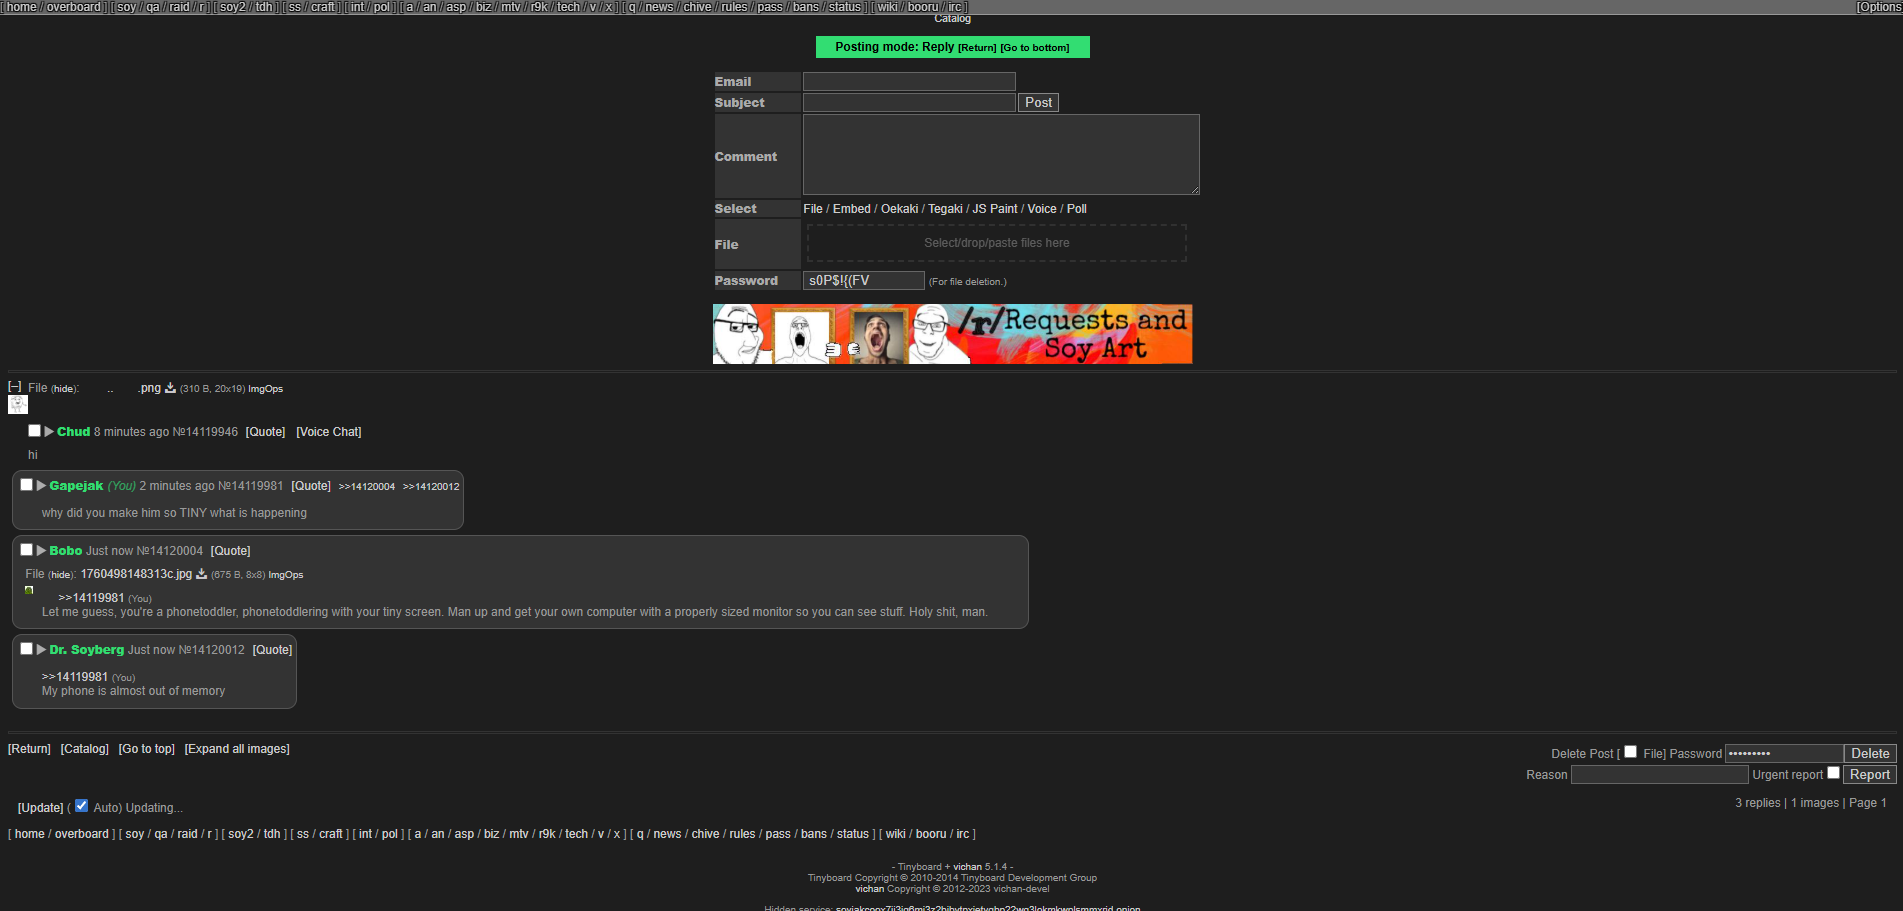Select the checkbox on Chud's post
The image size is (1903, 911).
(x=34, y=431)
